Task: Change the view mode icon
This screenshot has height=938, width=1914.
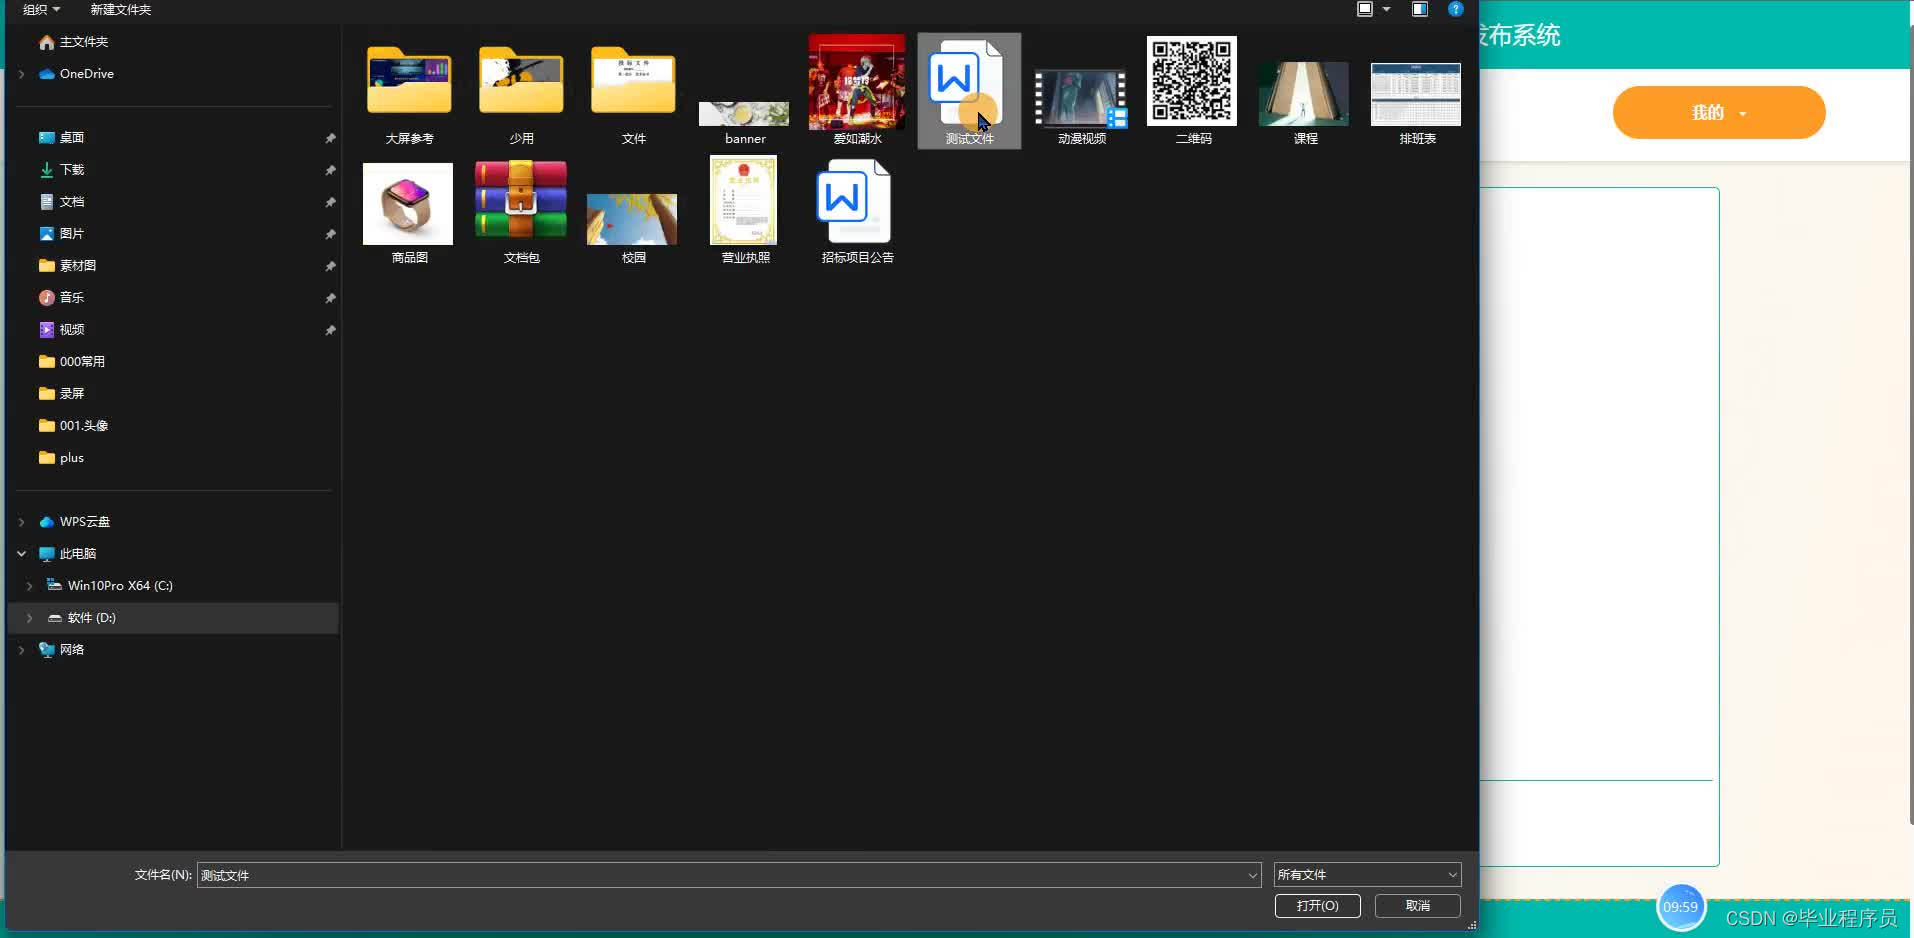Action: click(x=1365, y=9)
